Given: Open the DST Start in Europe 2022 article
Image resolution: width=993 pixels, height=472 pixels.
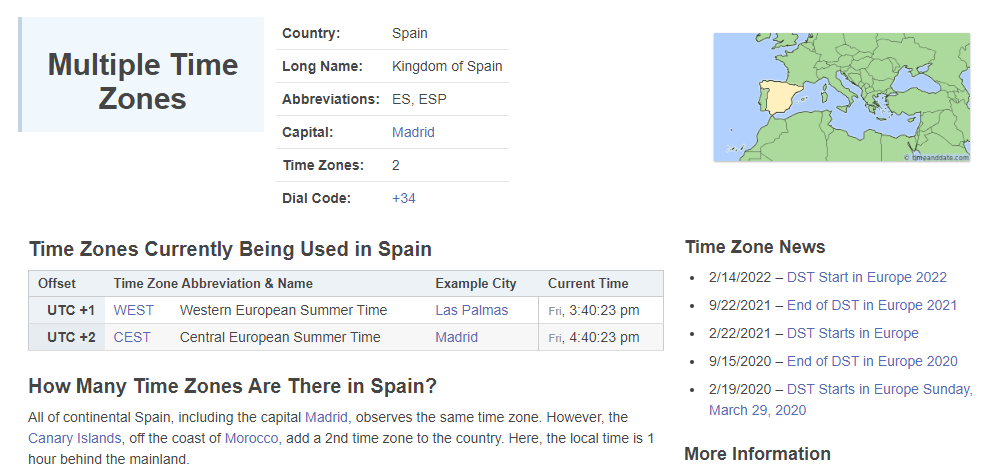Looking at the screenshot, I should point(866,277).
